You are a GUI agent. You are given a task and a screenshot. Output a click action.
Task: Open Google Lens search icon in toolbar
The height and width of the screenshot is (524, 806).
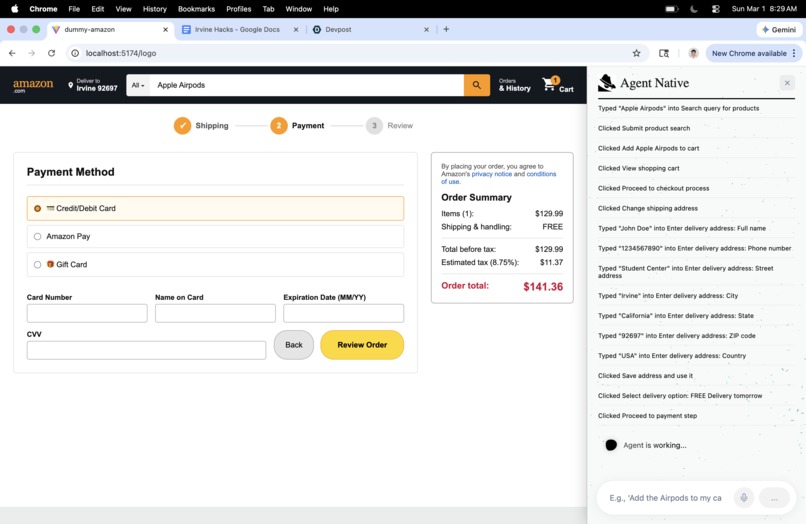click(664, 53)
